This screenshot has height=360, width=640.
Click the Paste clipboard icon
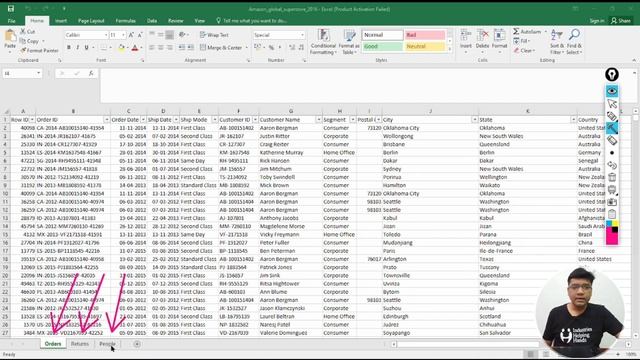pos(10,37)
